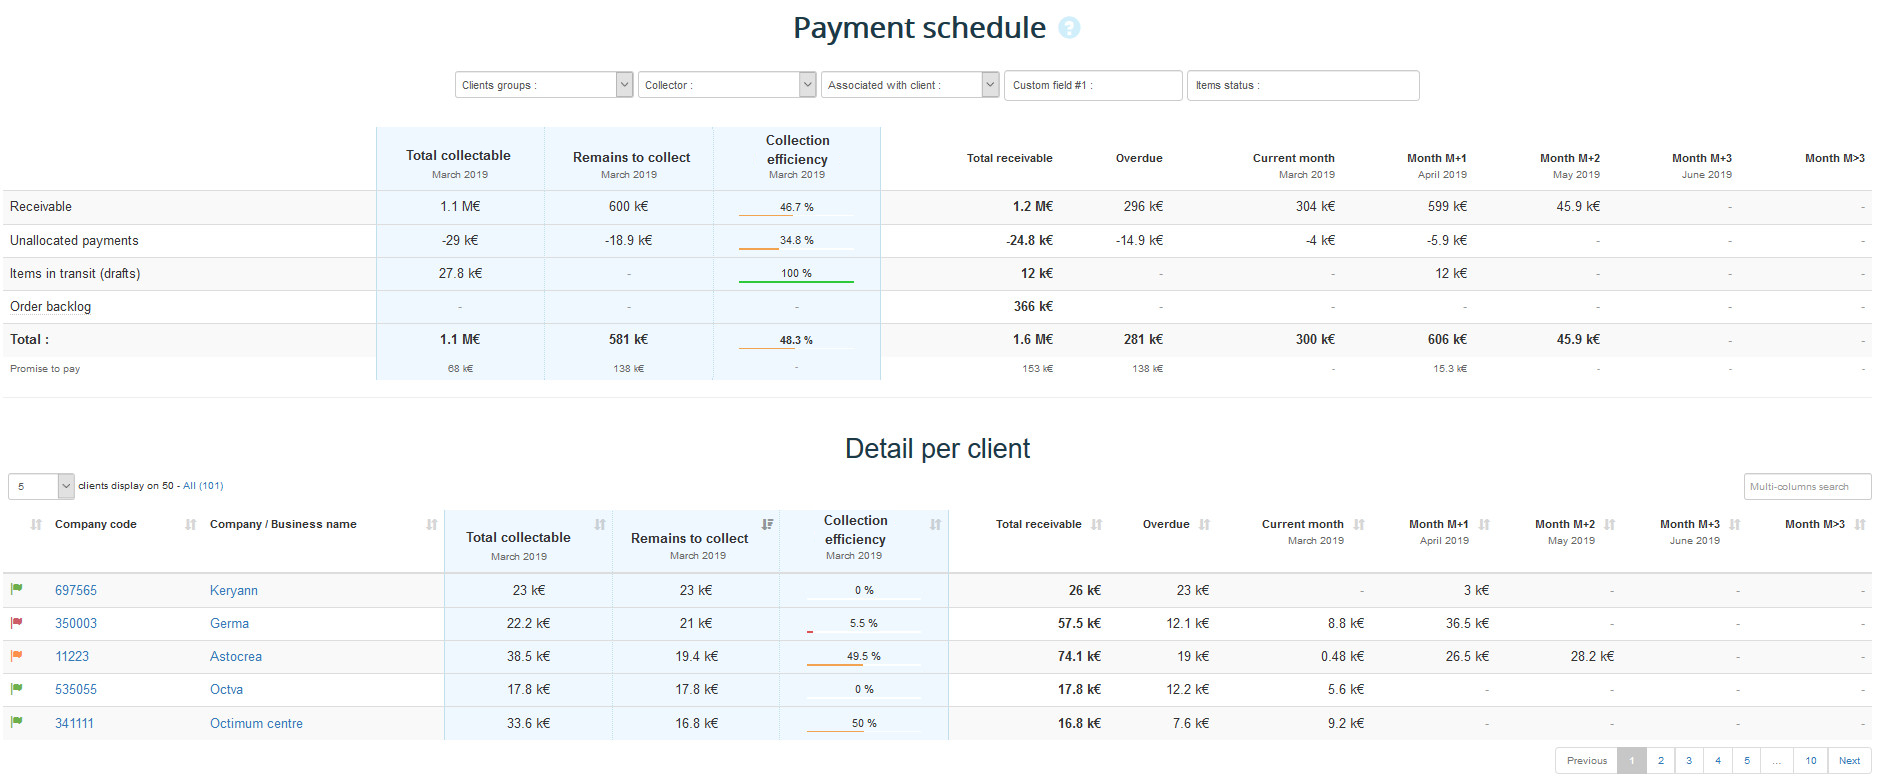Click sort icon on Remains to collect

pos(767,525)
